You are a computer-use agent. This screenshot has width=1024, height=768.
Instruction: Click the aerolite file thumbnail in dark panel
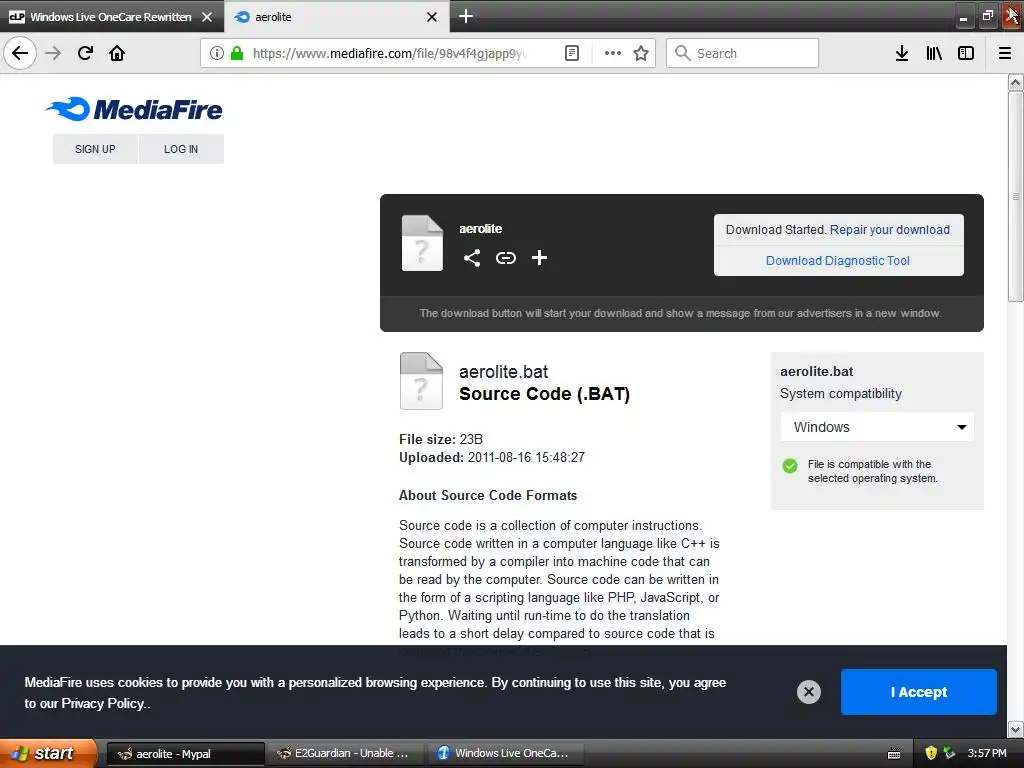click(x=422, y=243)
